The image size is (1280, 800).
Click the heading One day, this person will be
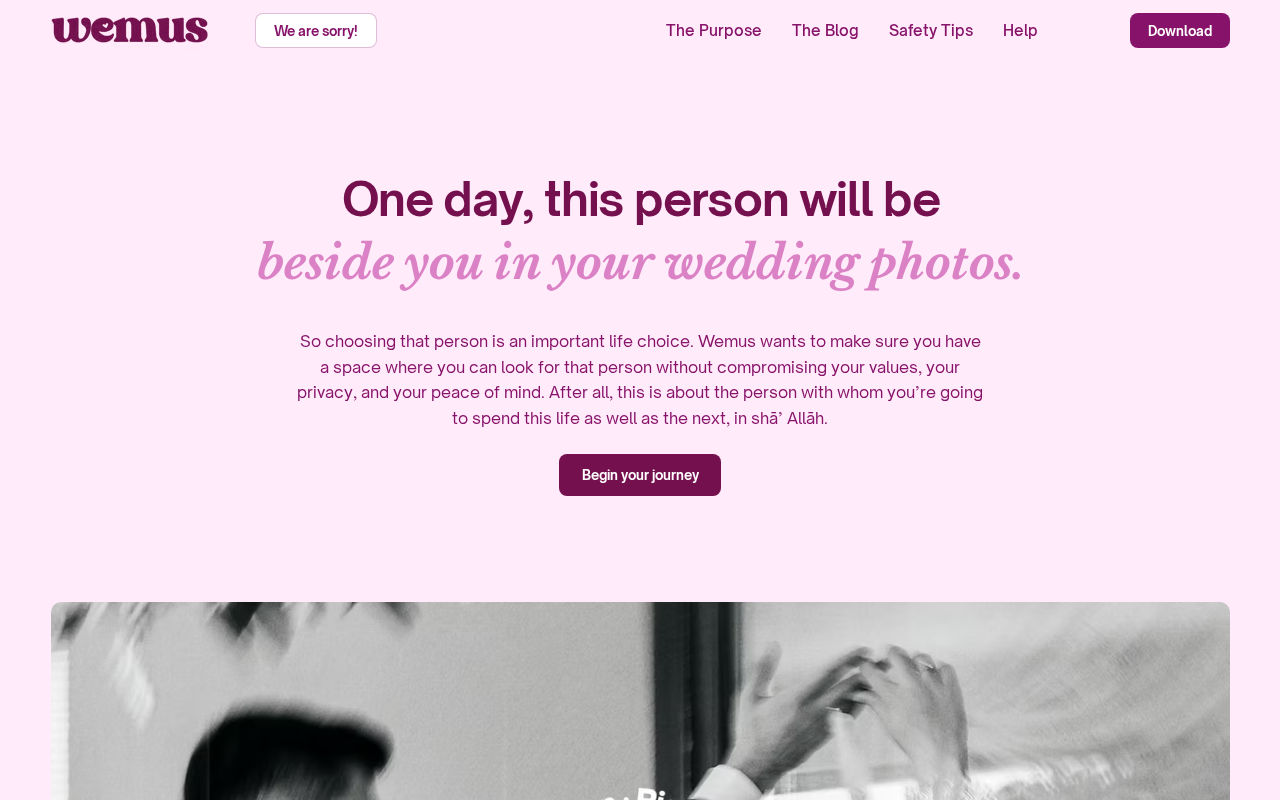point(641,199)
